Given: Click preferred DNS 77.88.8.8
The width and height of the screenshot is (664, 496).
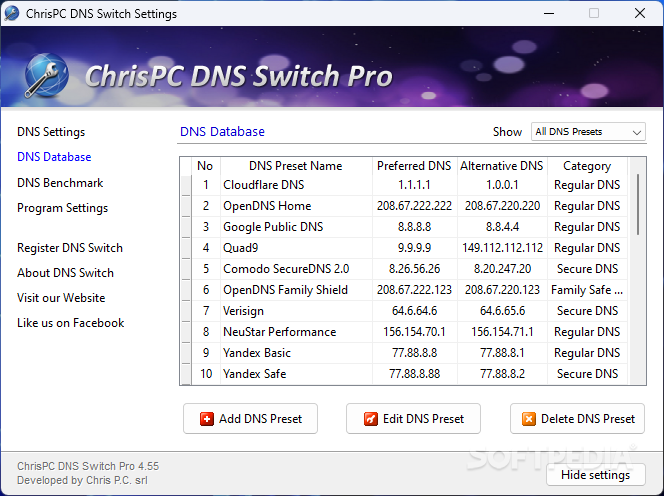Looking at the screenshot, I should click(414, 353).
